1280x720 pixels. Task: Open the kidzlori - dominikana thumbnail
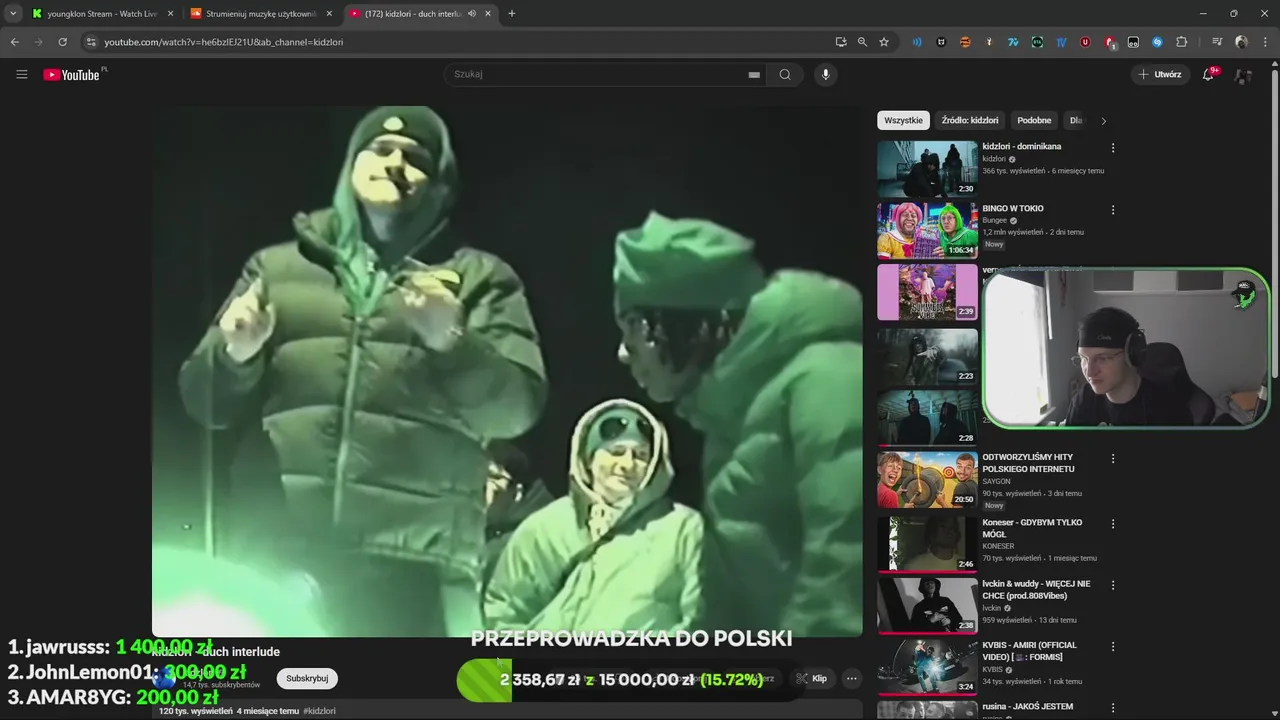(927, 168)
